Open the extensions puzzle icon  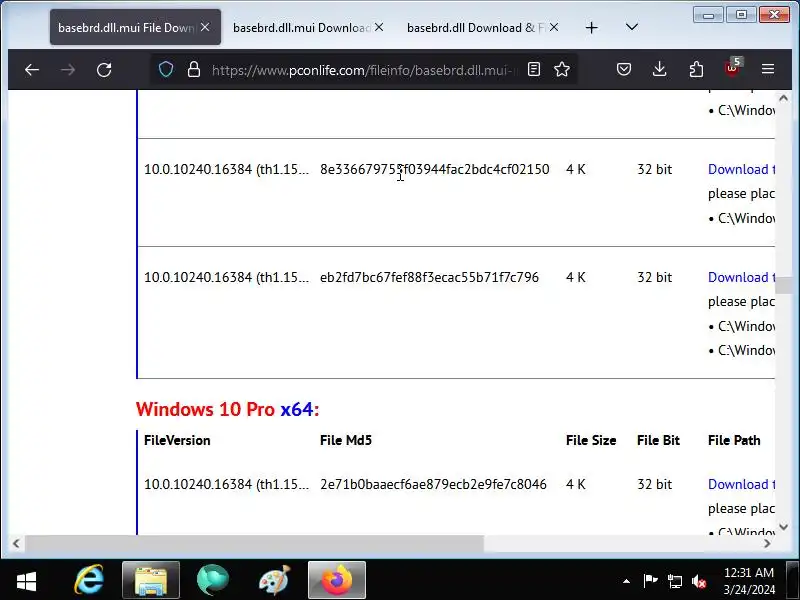tap(696, 69)
